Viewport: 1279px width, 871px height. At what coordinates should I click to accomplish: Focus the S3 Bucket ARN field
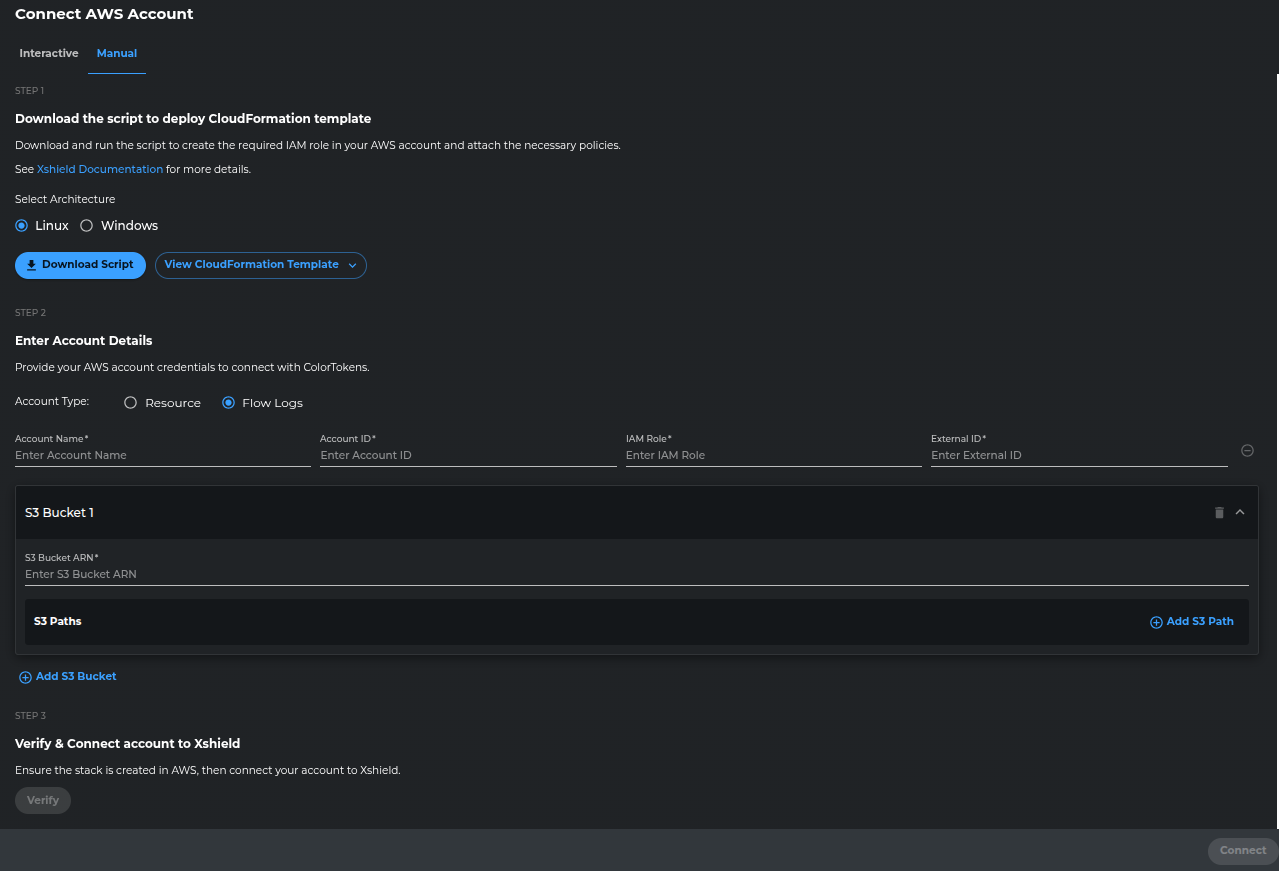click(x=636, y=575)
